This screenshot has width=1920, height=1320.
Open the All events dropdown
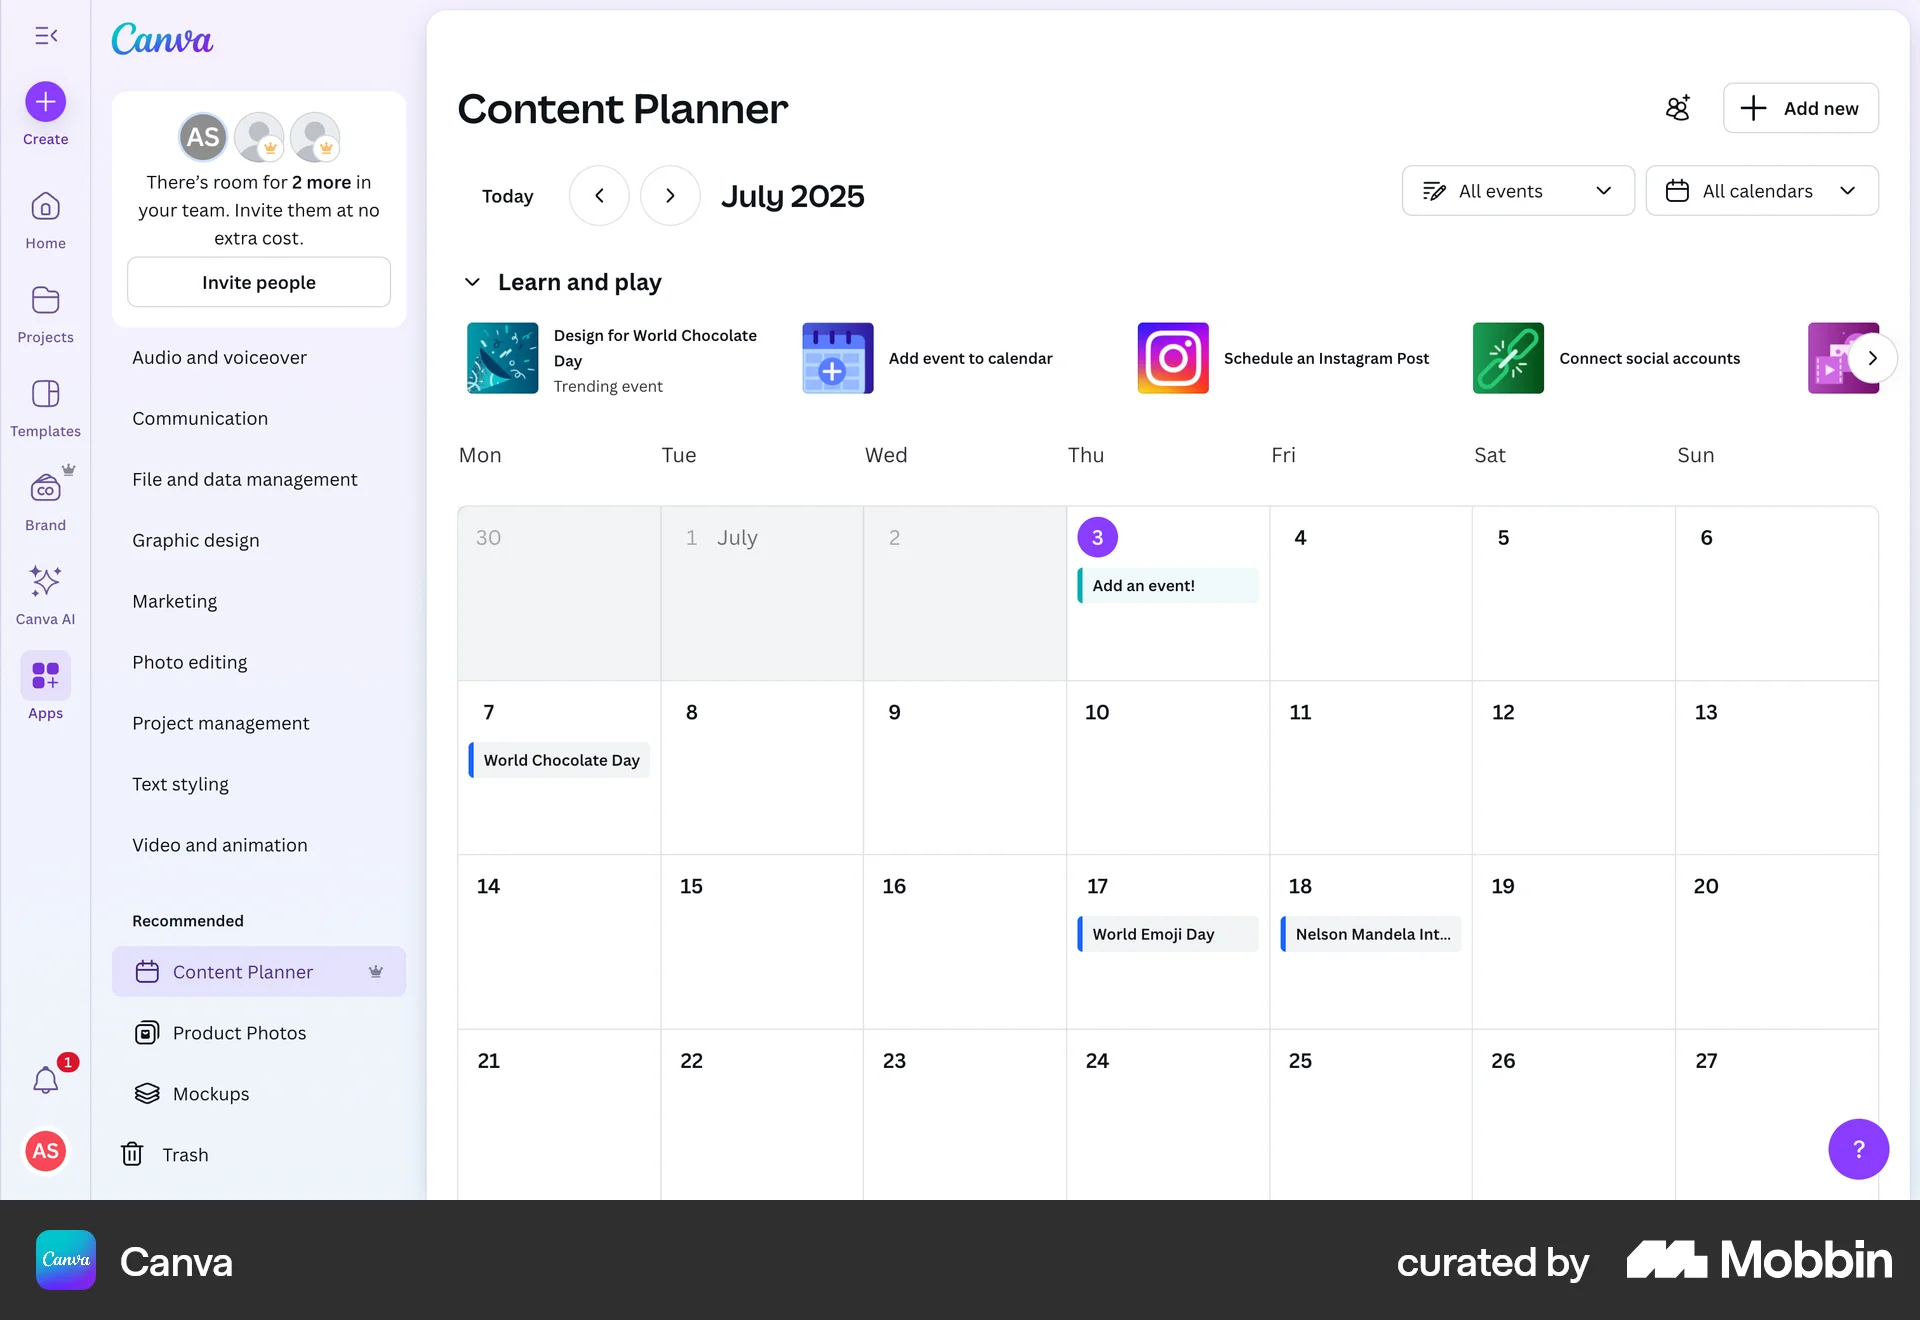(1517, 191)
